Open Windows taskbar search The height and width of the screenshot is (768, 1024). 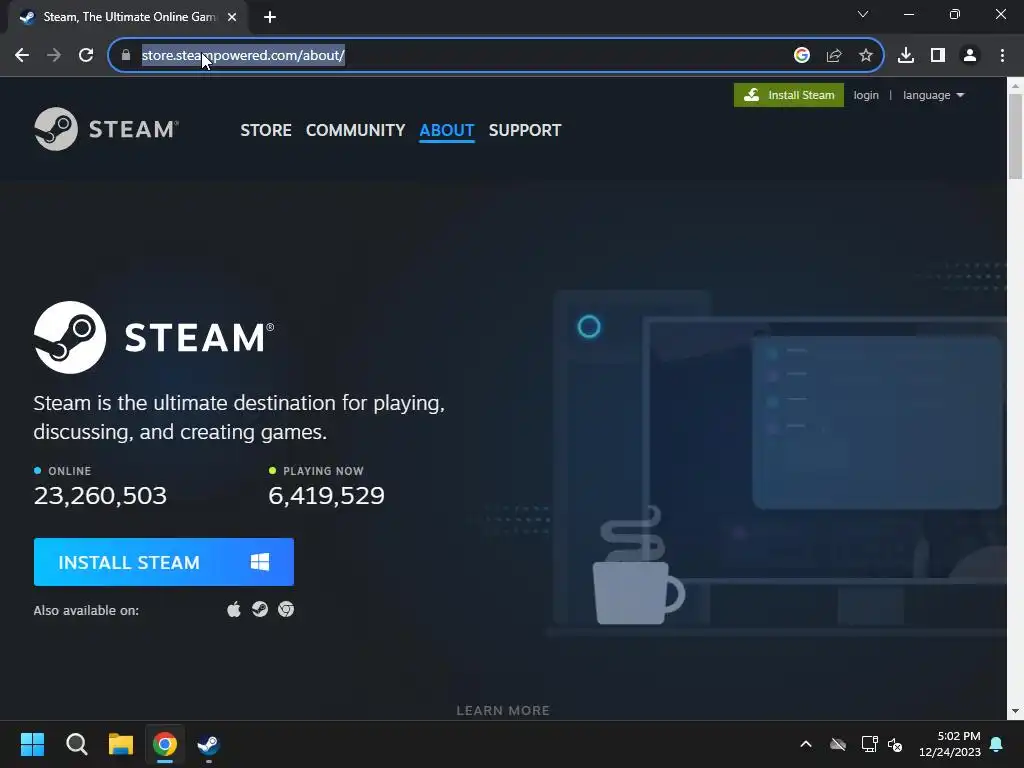76,744
